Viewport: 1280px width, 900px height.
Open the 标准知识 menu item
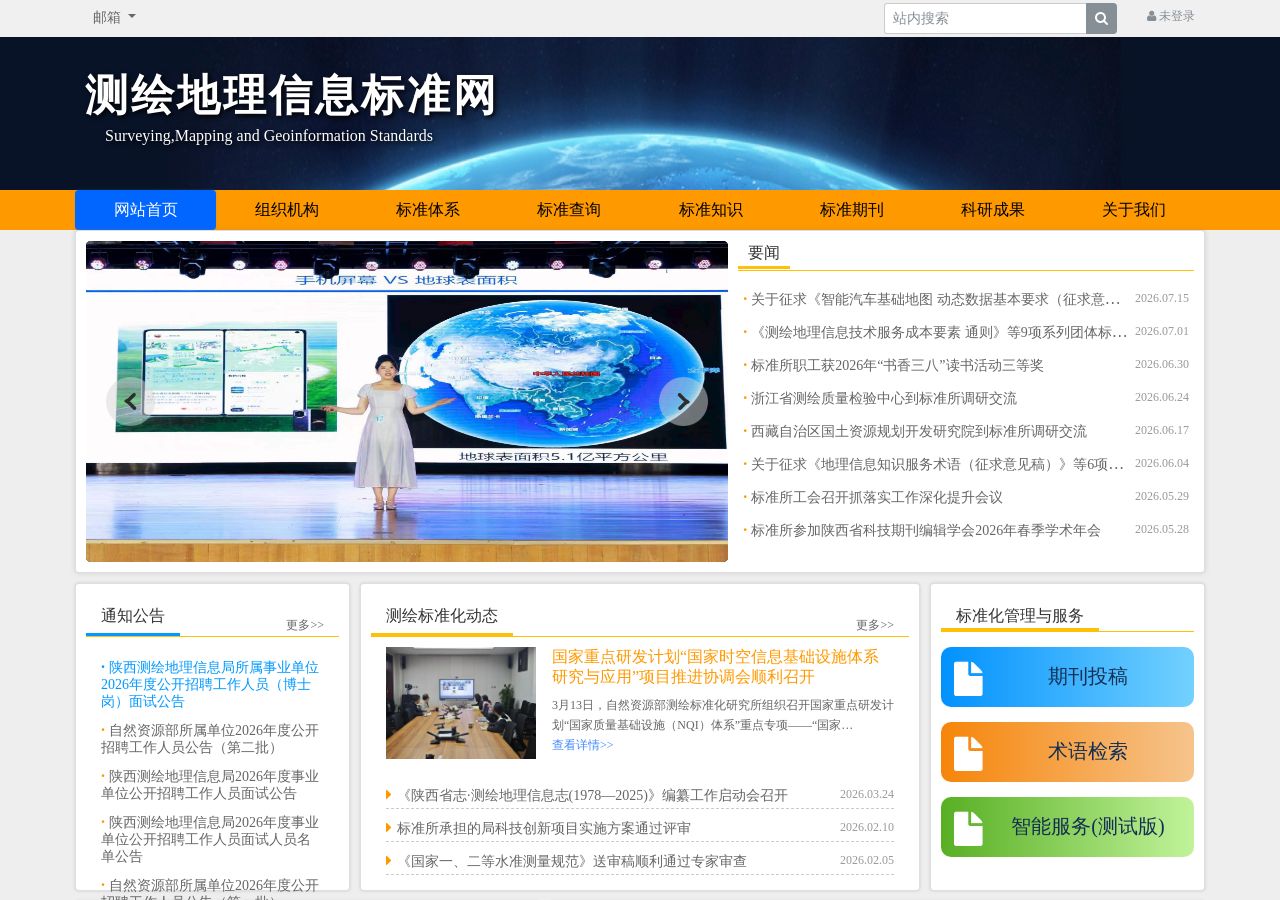click(711, 210)
